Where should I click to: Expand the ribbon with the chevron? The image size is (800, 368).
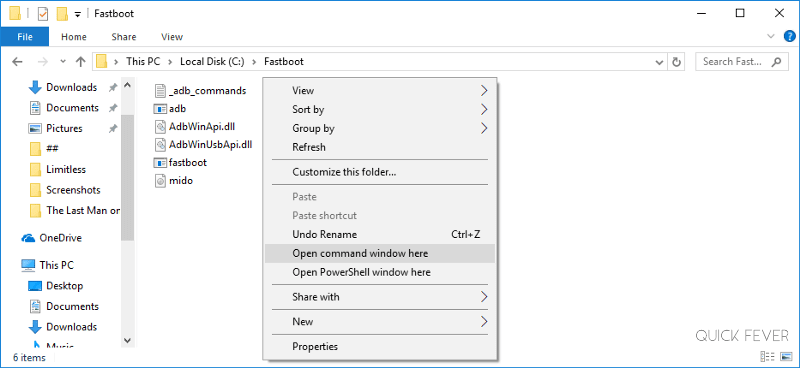point(771,36)
